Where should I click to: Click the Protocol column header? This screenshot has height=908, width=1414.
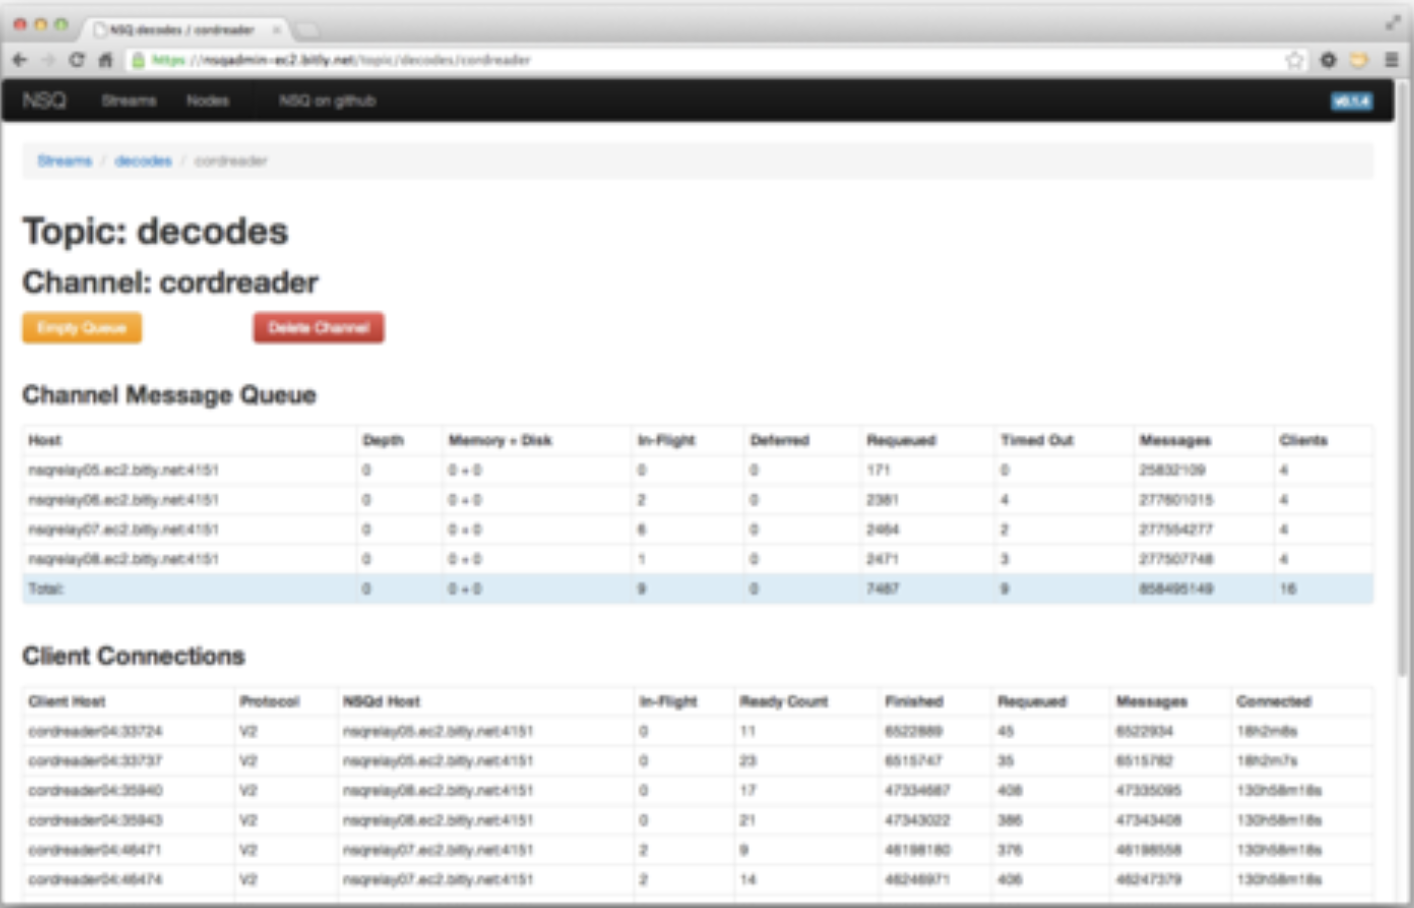click(270, 701)
